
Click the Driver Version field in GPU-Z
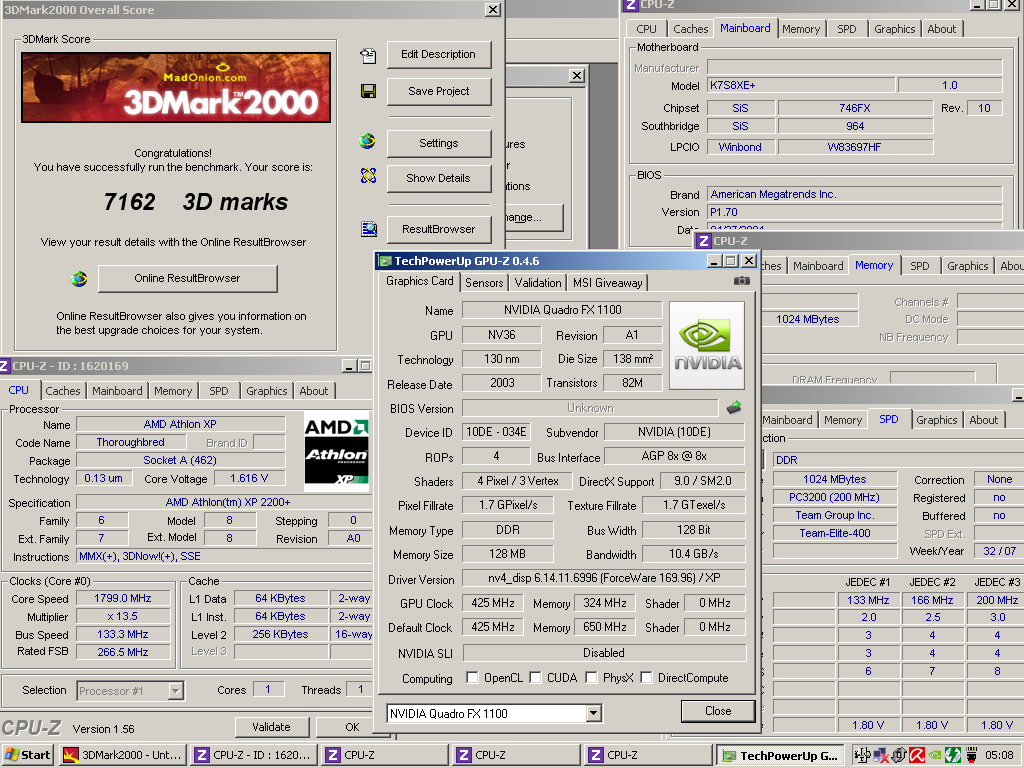603,578
